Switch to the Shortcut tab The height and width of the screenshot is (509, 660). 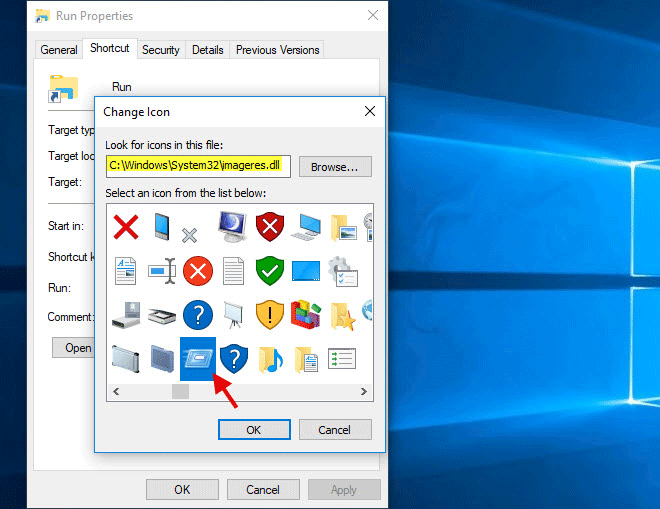tap(110, 48)
